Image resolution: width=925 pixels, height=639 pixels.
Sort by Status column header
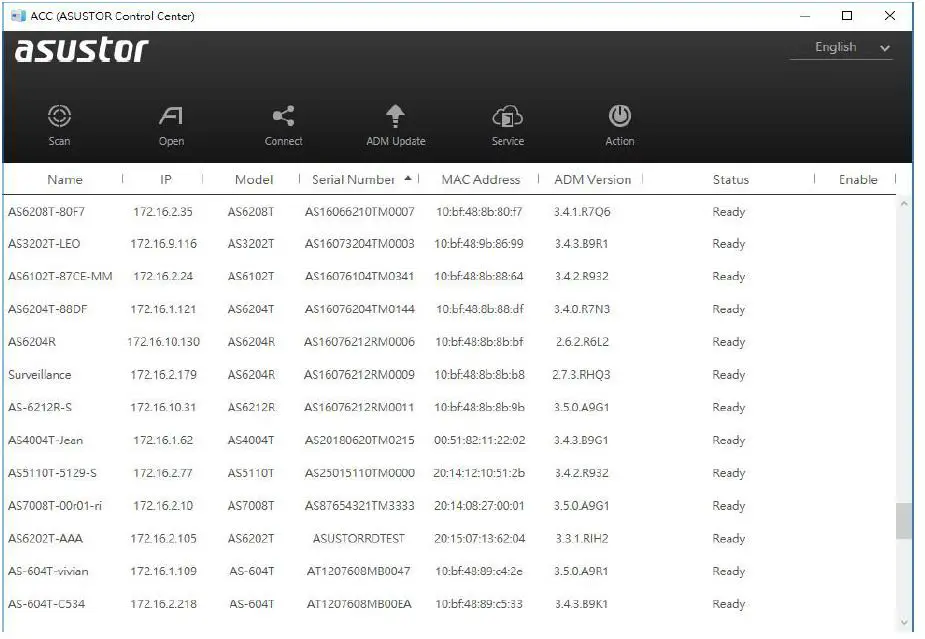pyautogui.click(x=730, y=179)
